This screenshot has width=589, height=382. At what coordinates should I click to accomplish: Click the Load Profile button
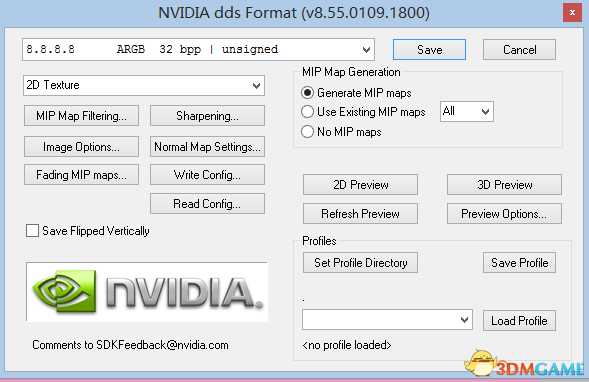click(x=519, y=321)
